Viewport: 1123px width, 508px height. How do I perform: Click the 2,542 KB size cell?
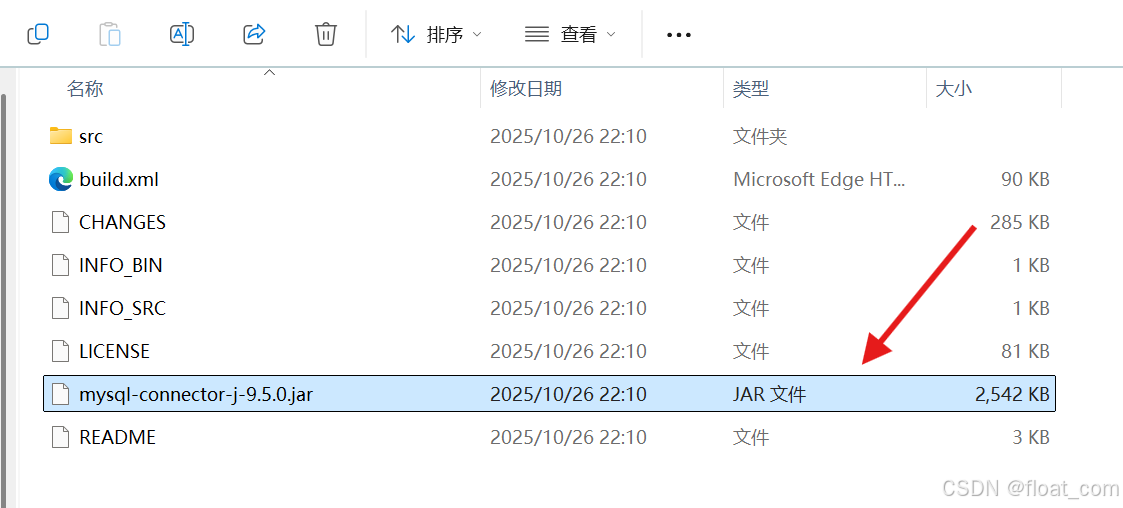point(1011,394)
